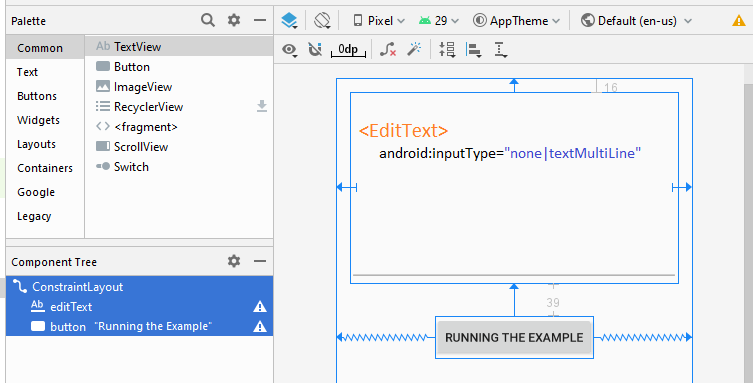Toggle autoconnect magnet icon

coord(315,49)
